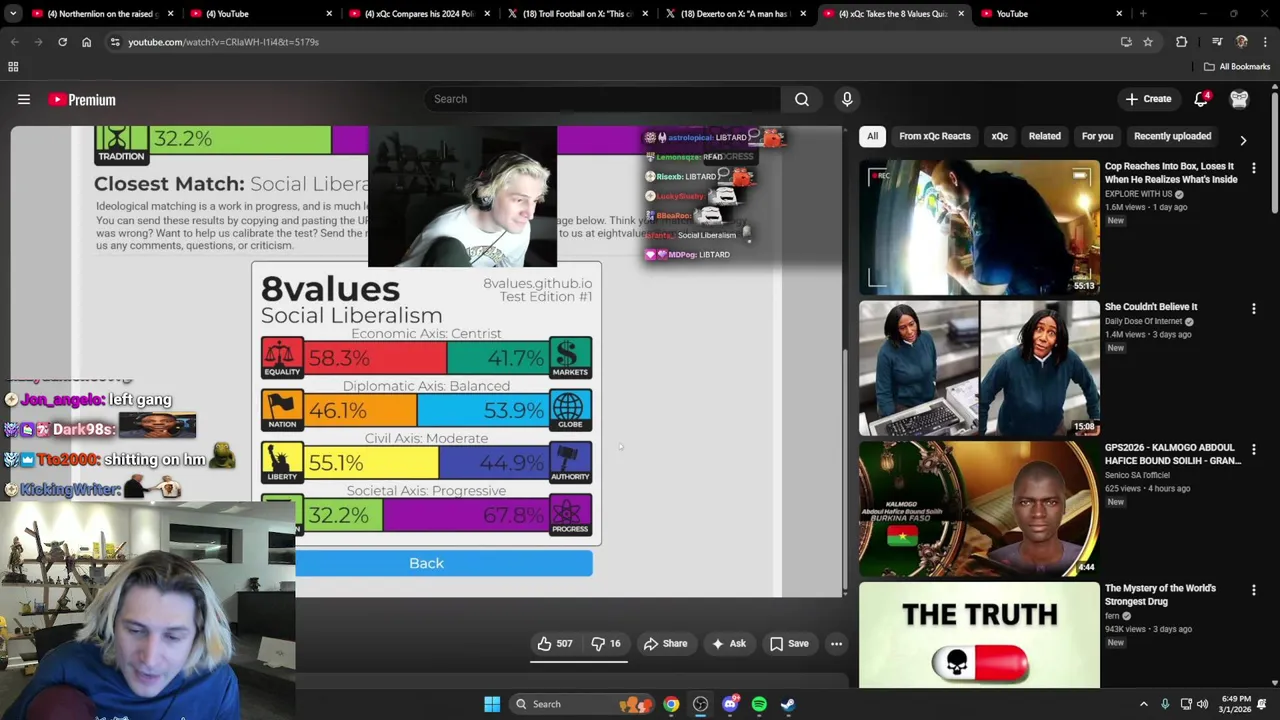Open 'Daily Dose Of Internet' channel name
Image resolution: width=1280 pixels, height=720 pixels.
pyautogui.click(x=1144, y=321)
